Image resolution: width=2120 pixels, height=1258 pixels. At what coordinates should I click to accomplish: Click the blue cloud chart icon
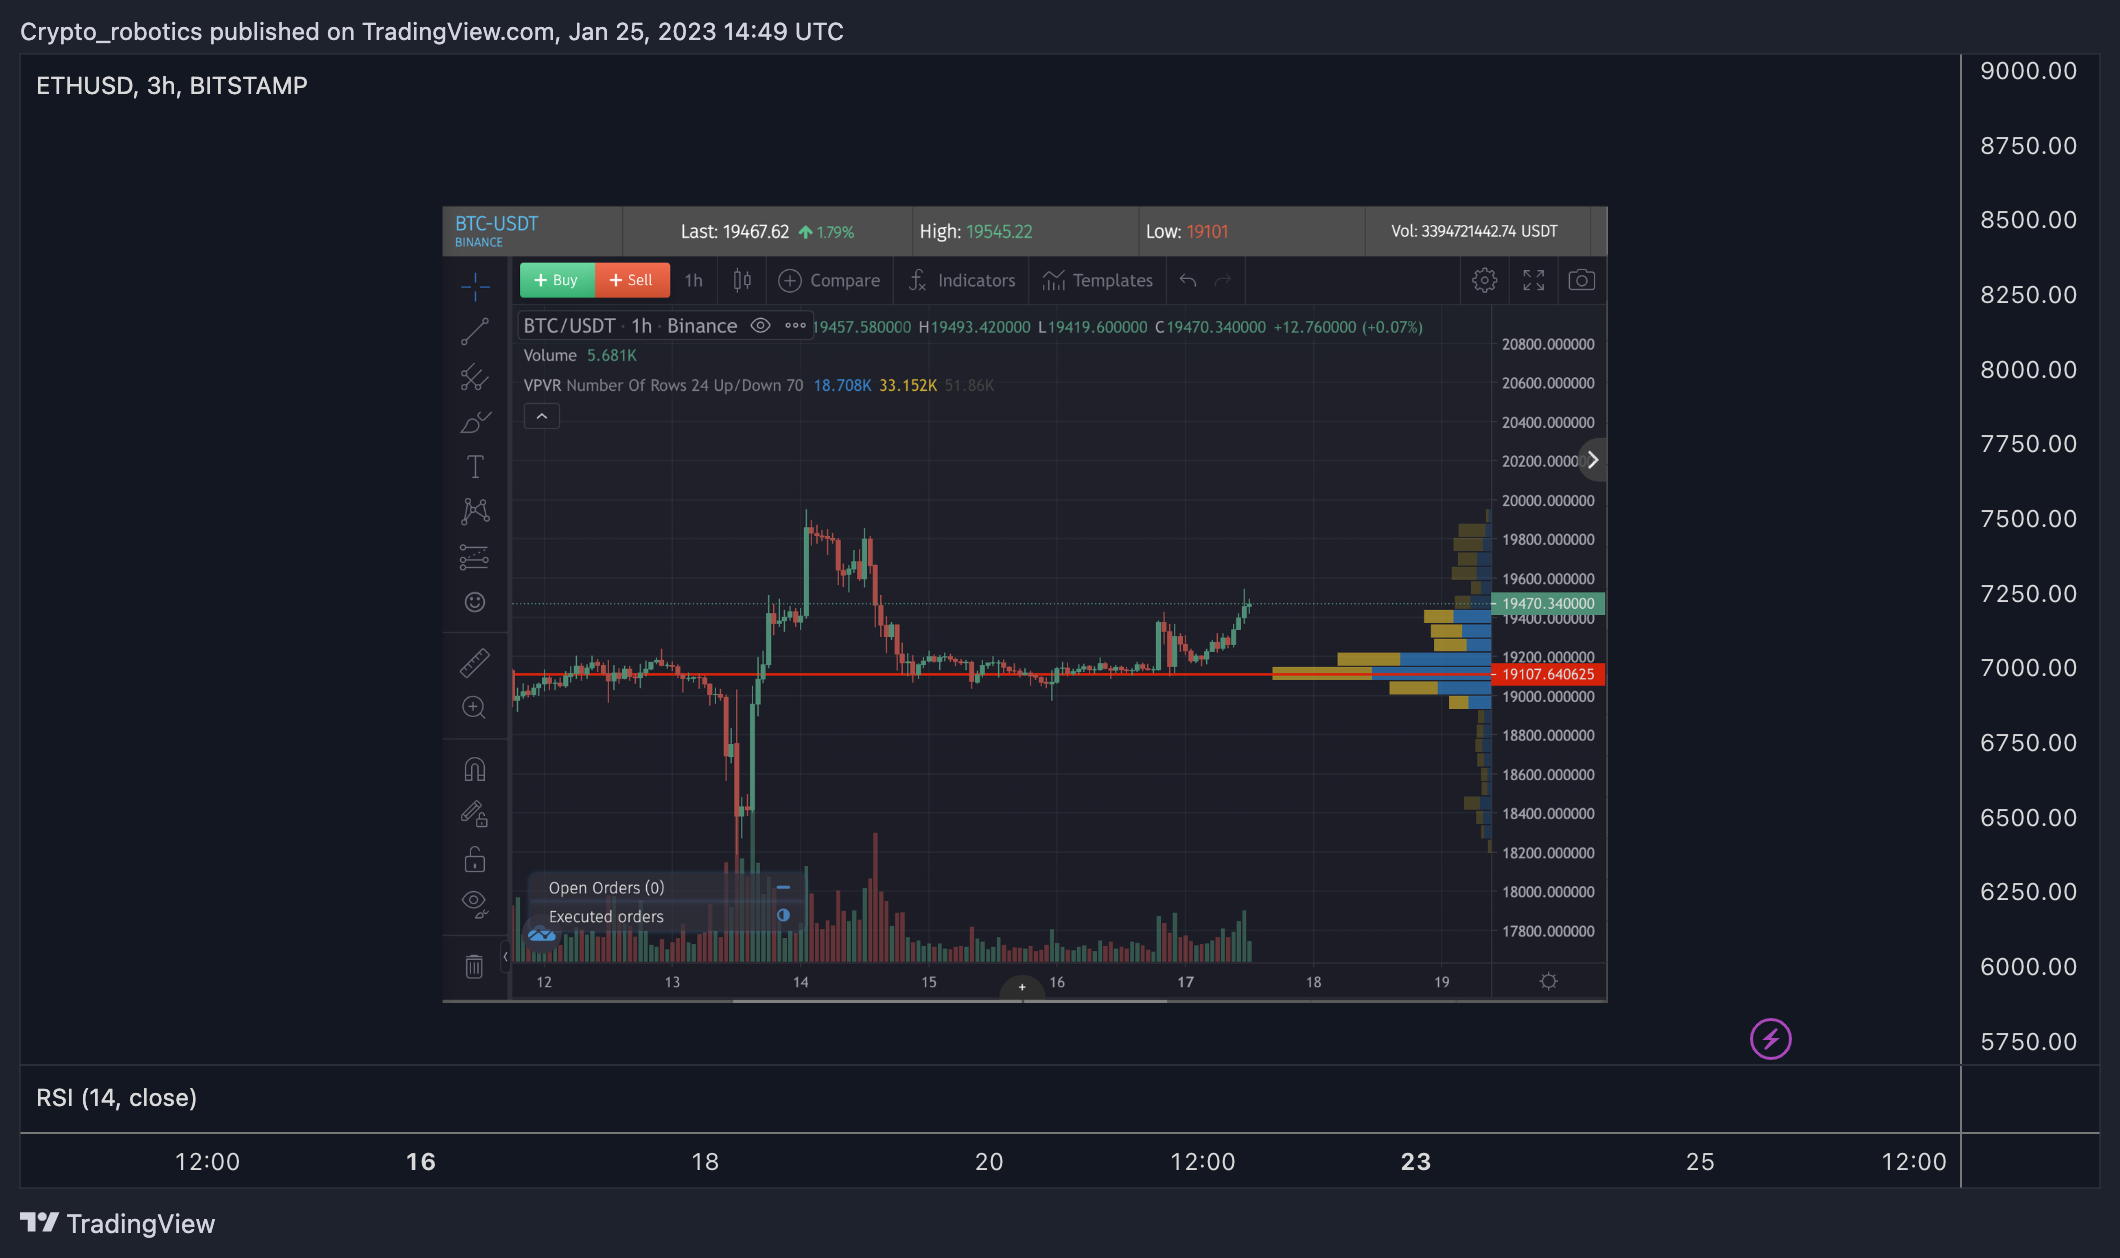(542, 935)
